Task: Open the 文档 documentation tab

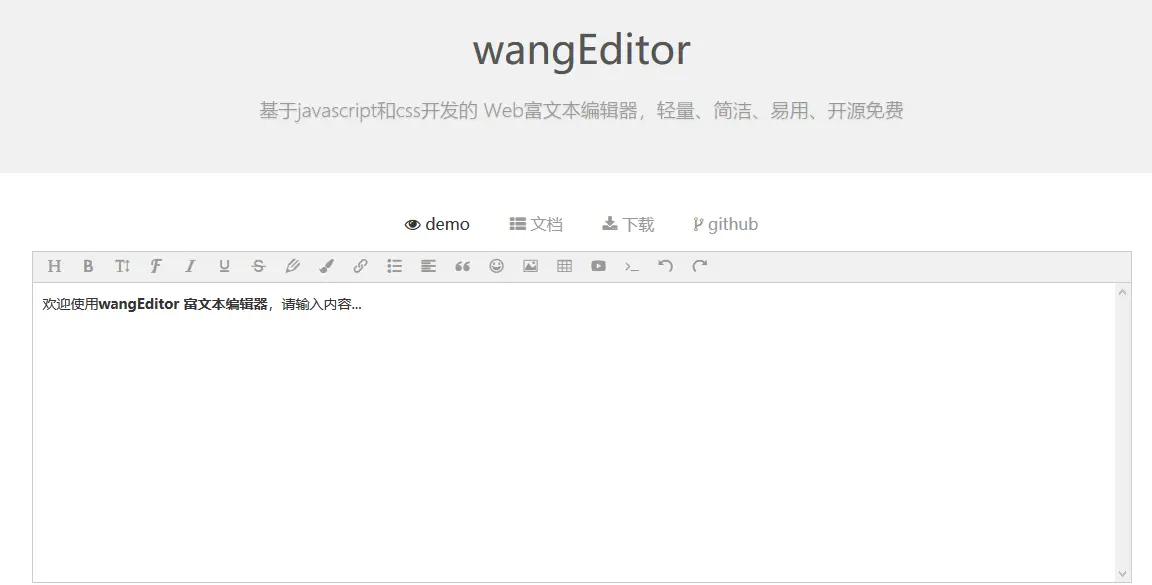Action: tap(536, 224)
